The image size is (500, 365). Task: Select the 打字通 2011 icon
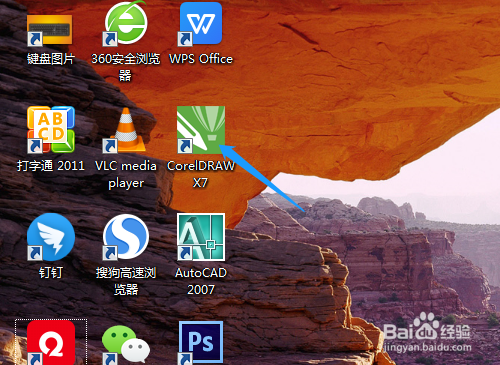[x=51, y=130]
